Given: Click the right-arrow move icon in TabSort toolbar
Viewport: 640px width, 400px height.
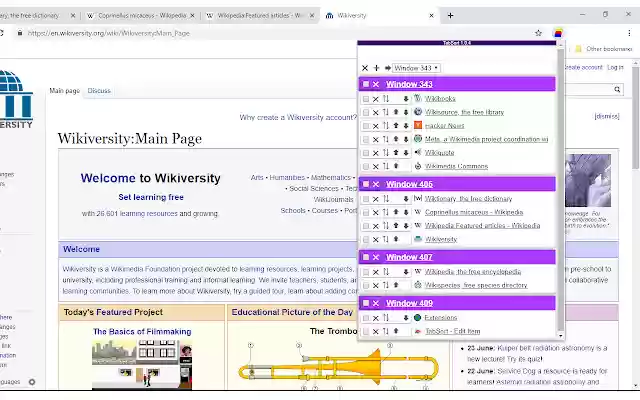Looking at the screenshot, I should click(388, 68).
